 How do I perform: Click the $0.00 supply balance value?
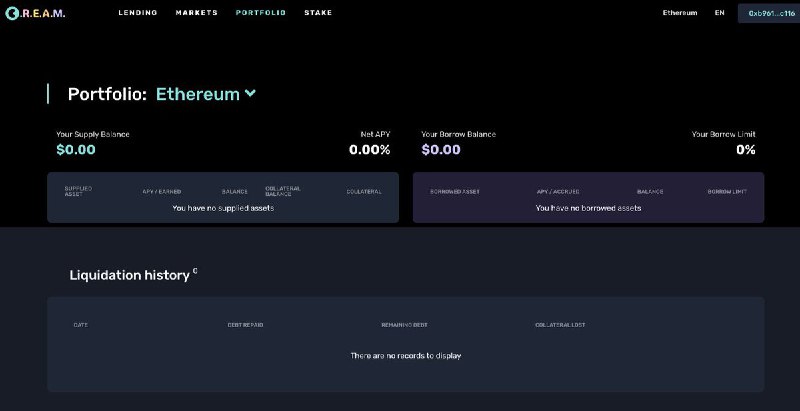click(x=76, y=149)
